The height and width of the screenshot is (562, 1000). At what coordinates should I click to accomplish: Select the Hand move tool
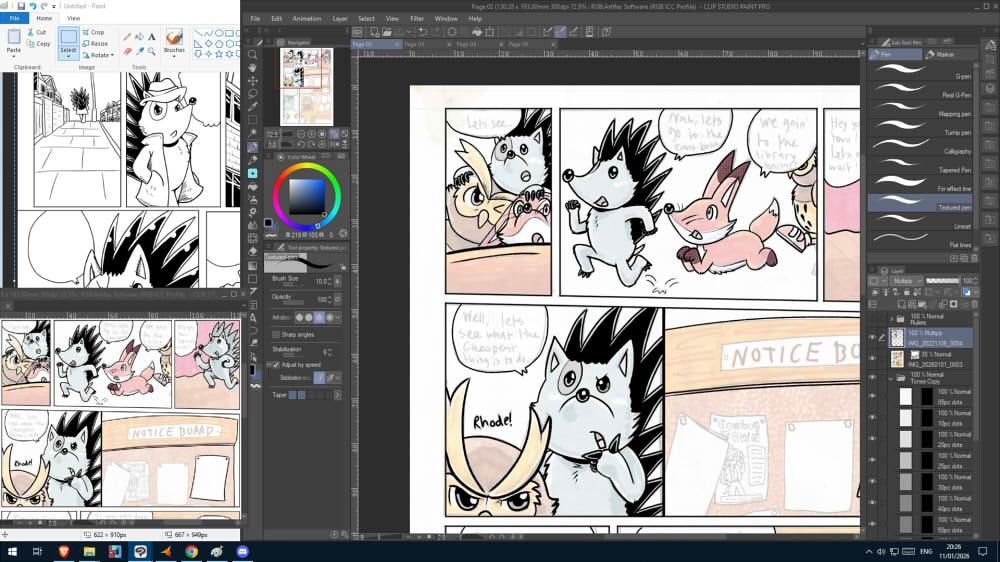pos(254,68)
